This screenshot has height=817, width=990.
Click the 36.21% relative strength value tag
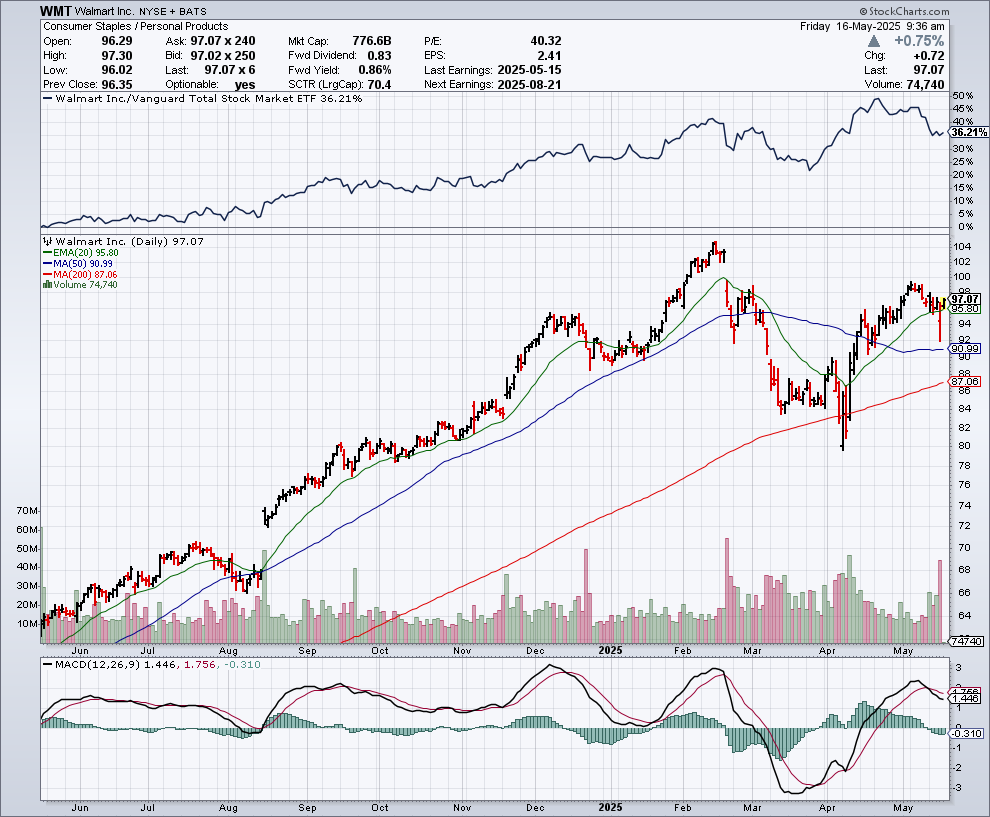point(969,133)
